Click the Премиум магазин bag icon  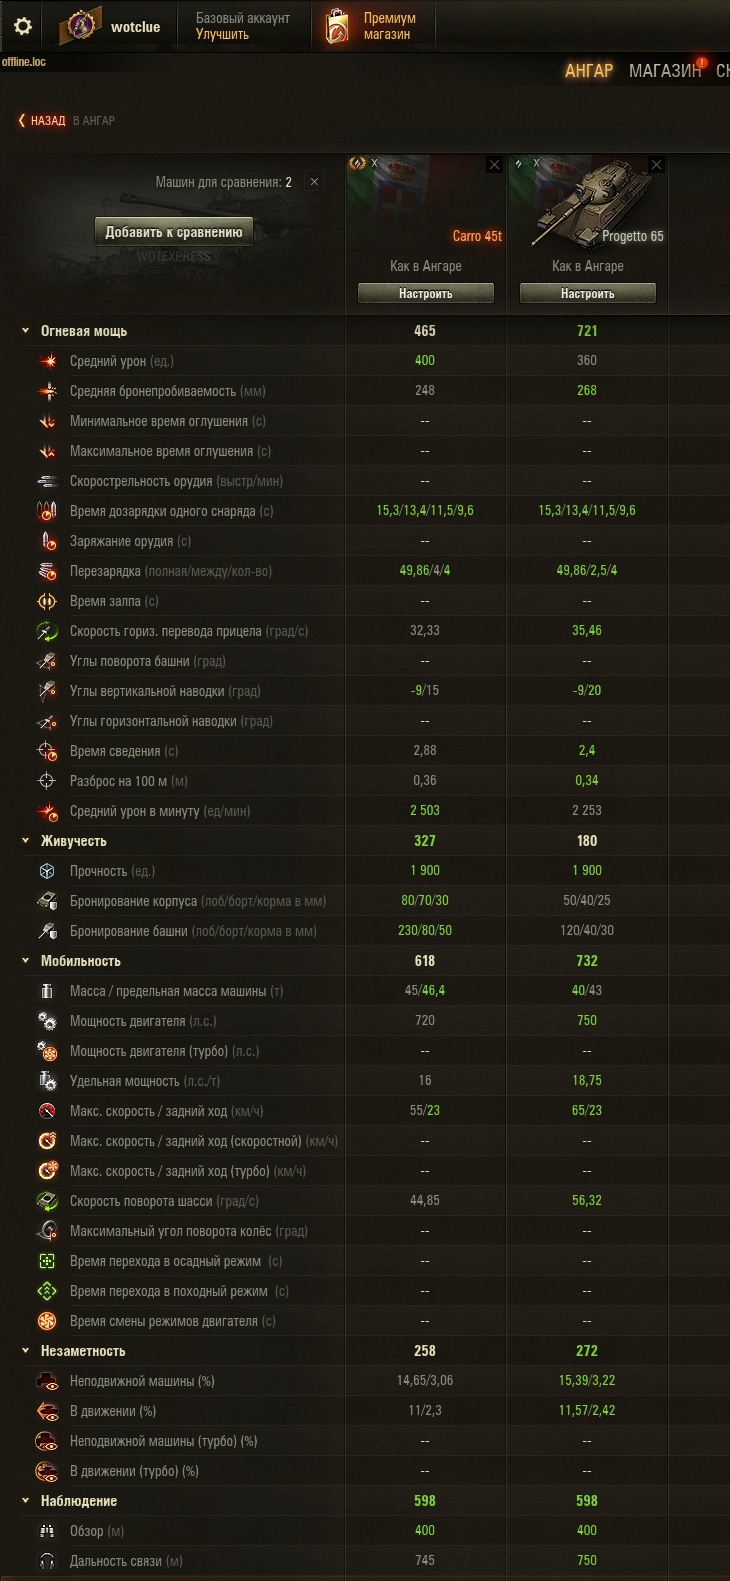point(337,27)
